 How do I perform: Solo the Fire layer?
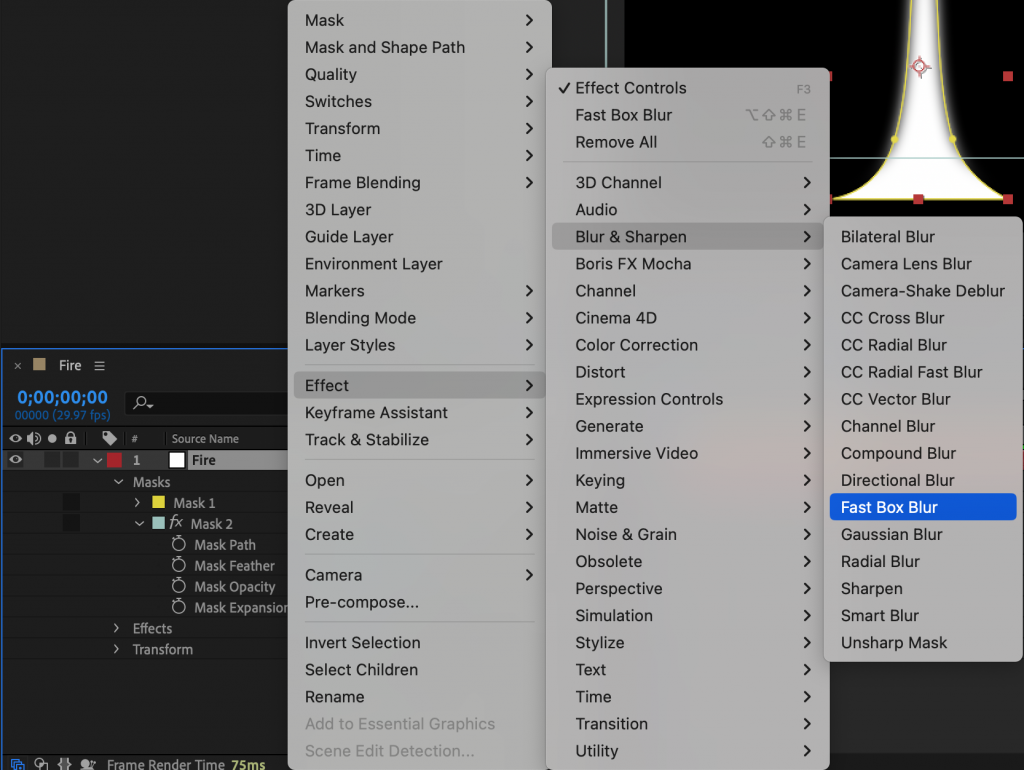pyautogui.click(x=53, y=460)
